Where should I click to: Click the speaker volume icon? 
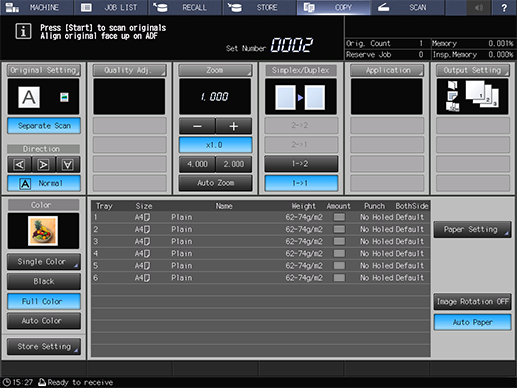(479, 8)
